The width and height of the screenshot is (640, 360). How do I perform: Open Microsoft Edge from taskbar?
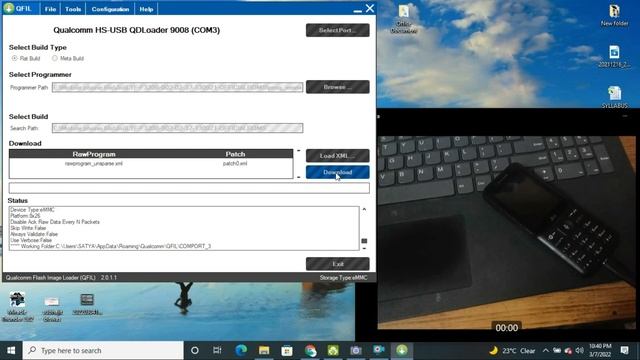tap(241, 350)
